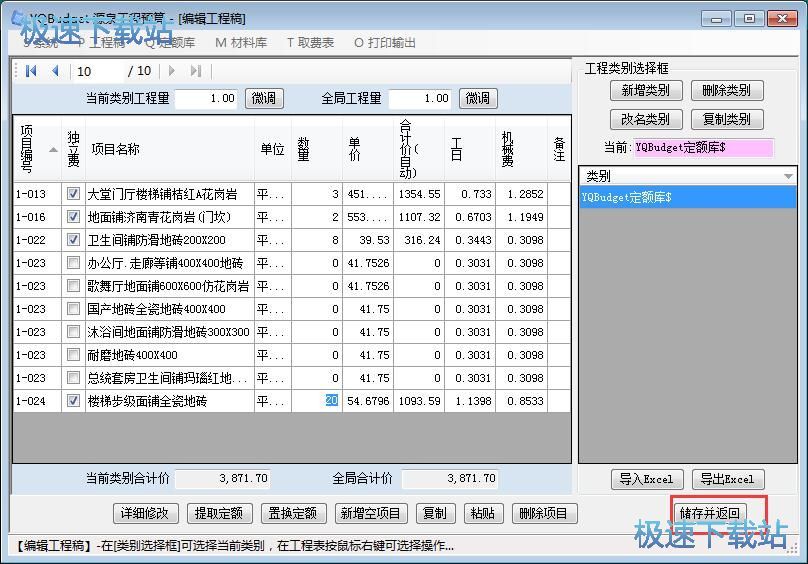Click 改名类别 button
The image size is (808, 564).
click(x=646, y=120)
